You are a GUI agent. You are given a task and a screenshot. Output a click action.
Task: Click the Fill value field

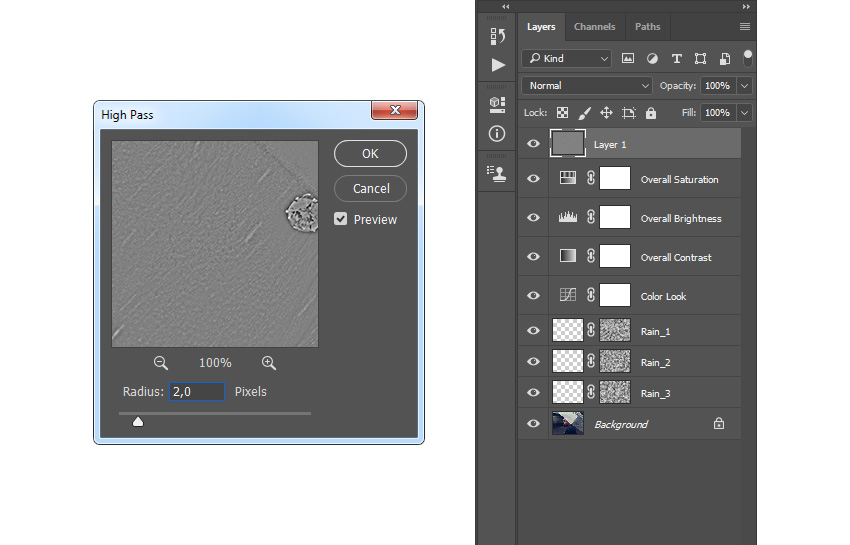click(718, 113)
